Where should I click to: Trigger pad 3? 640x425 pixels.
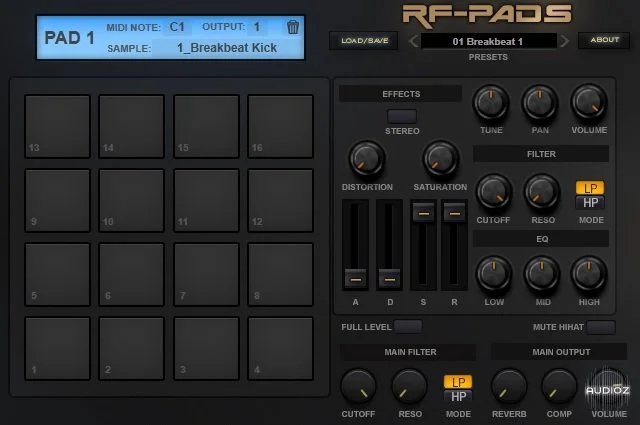[x=206, y=348]
